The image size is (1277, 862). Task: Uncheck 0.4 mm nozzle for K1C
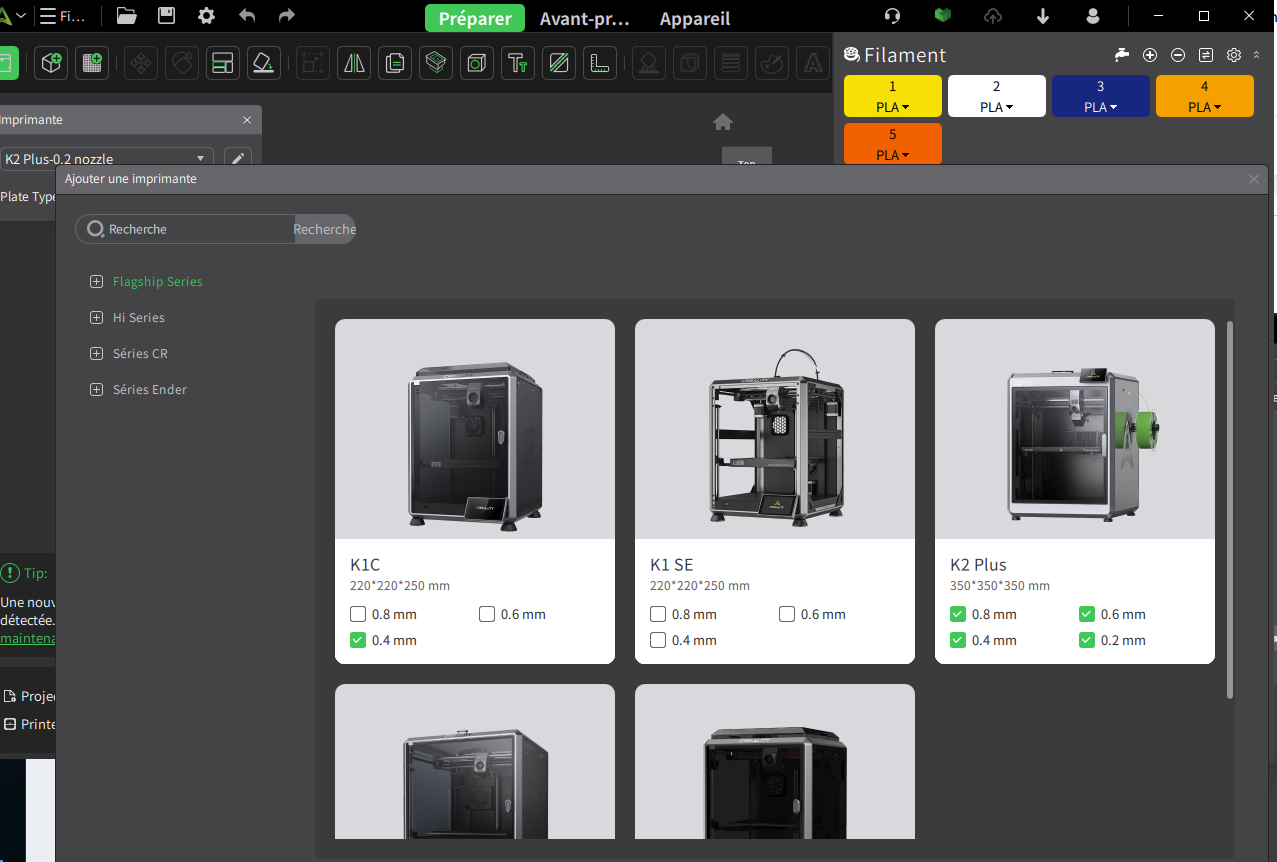[x=358, y=640]
